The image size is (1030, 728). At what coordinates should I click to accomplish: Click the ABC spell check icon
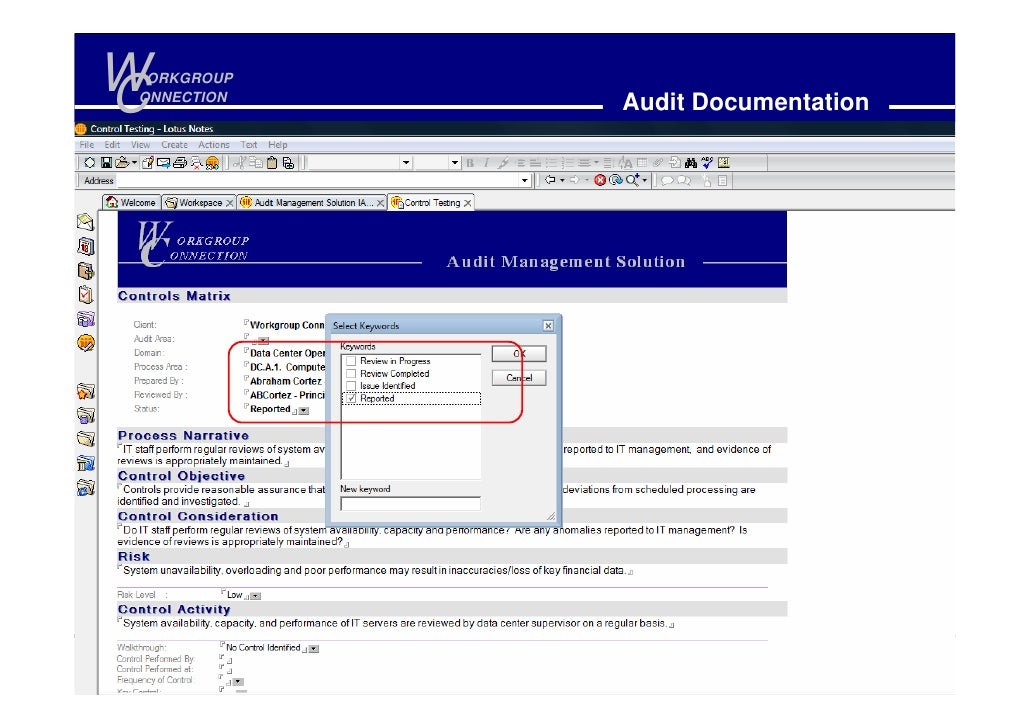point(707,162)
